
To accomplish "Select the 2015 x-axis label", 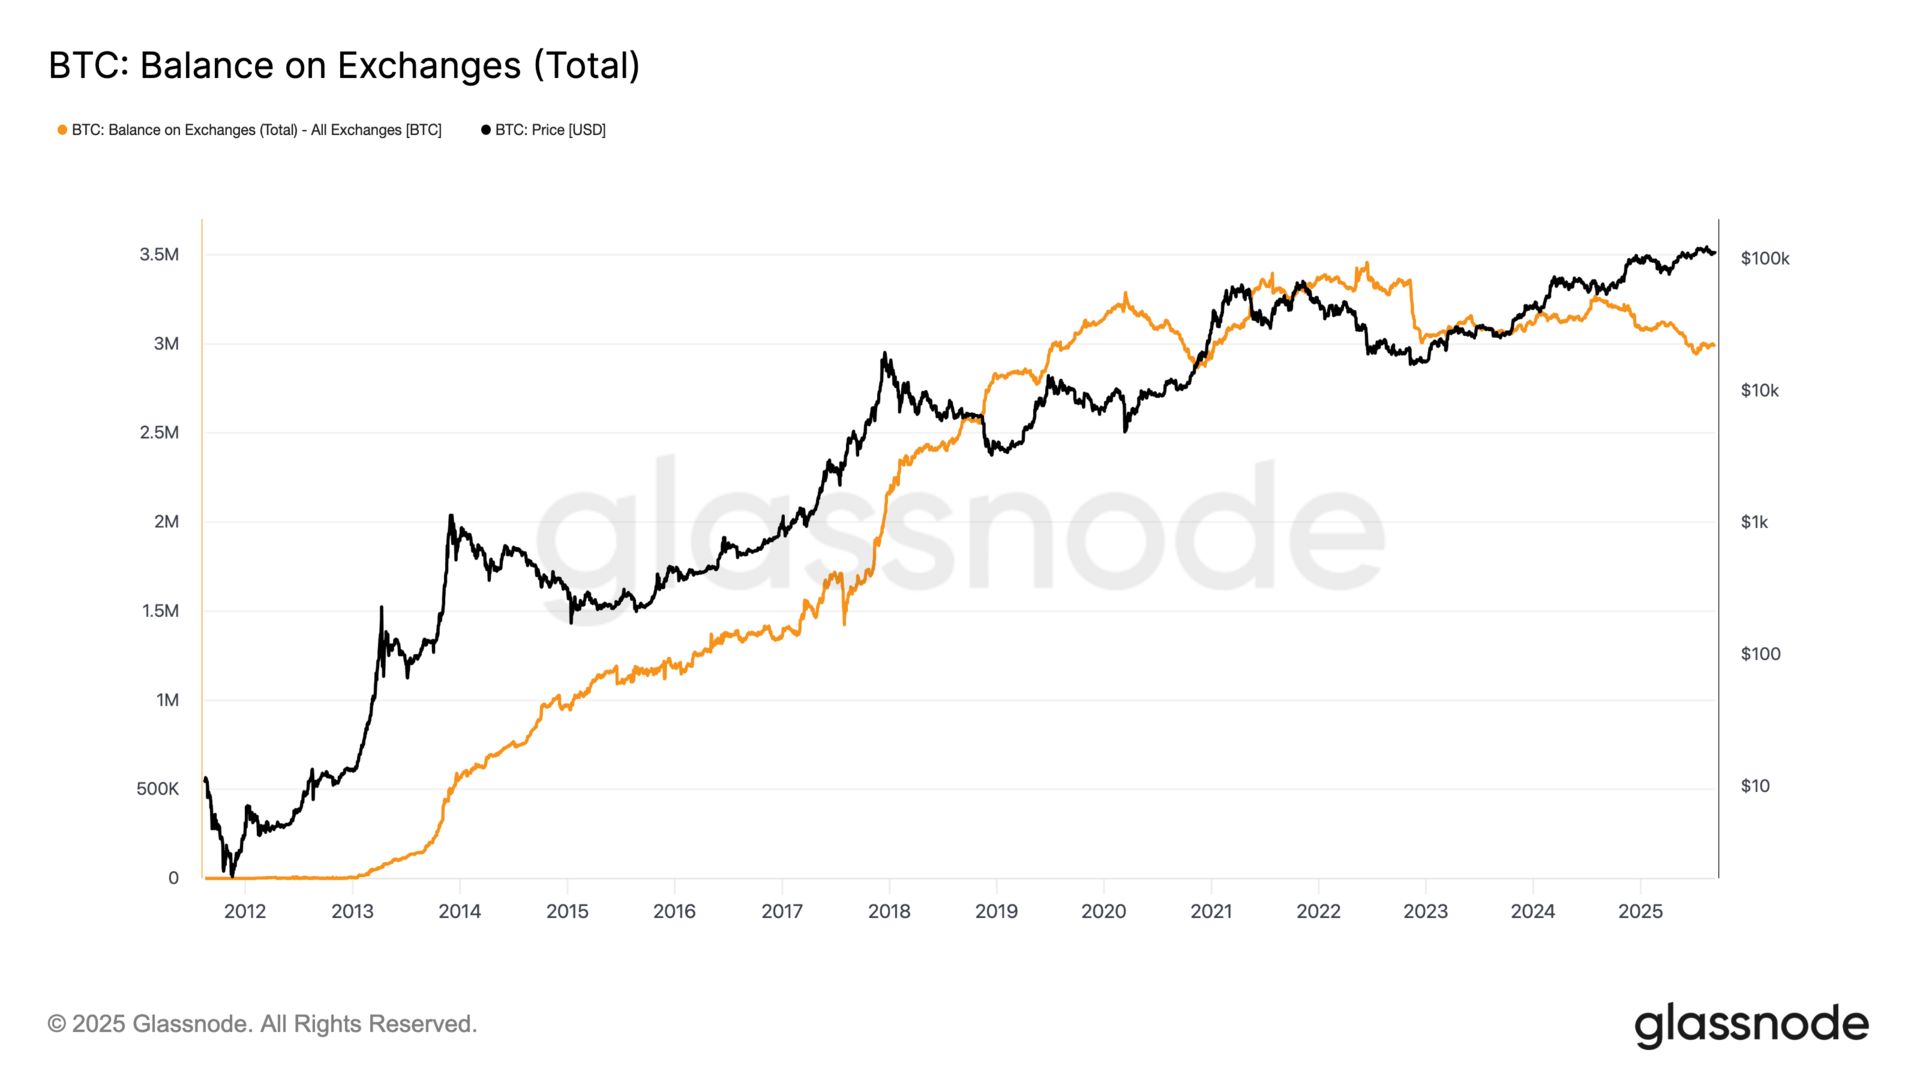I will pos(567,911).
